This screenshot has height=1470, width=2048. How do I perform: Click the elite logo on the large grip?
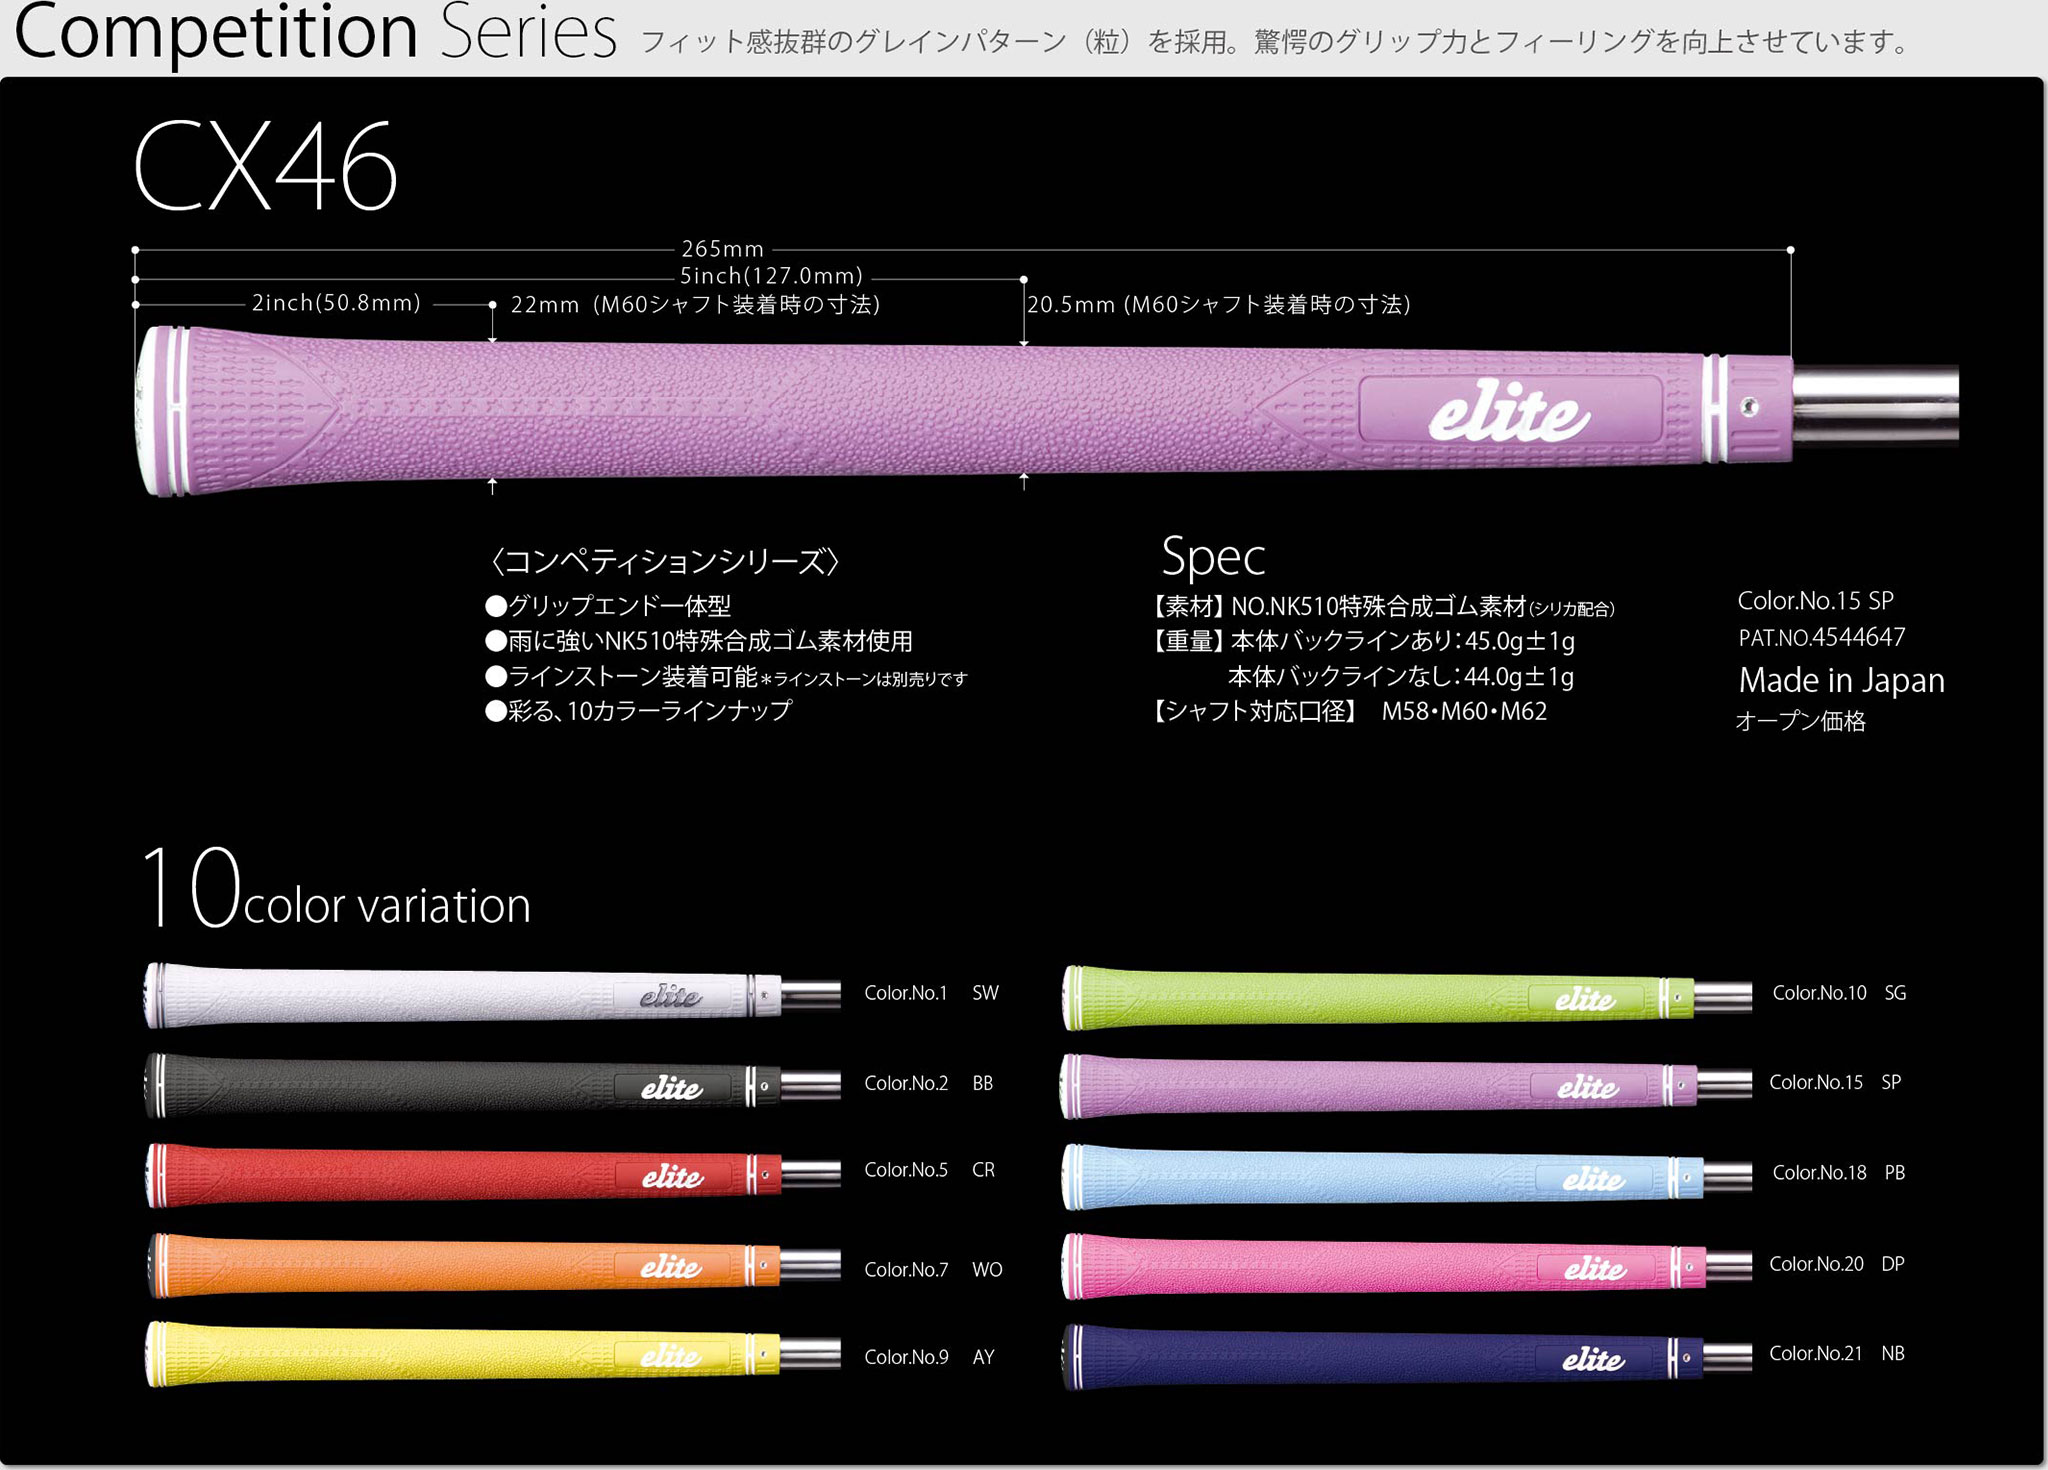point(1509,413)
